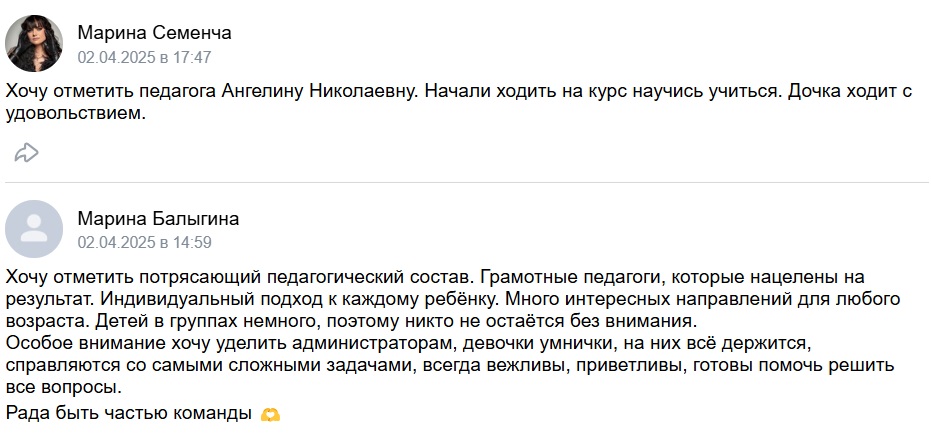Image resolution: width=931 pixels, height=434 pixels.
Task: Click the word удовольствием in first review
Action: click(75, 114)
